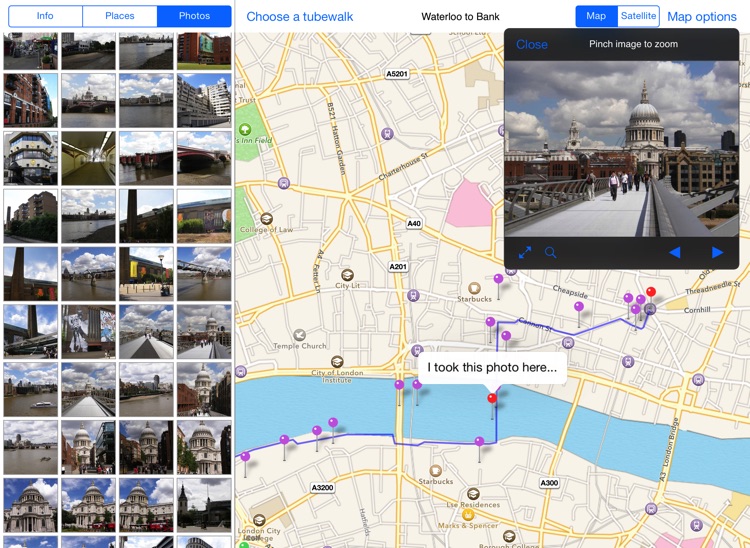Open the tunnel underpass photo thumbnail
Screen dimensions: 750x548
[x=88, y=158]
